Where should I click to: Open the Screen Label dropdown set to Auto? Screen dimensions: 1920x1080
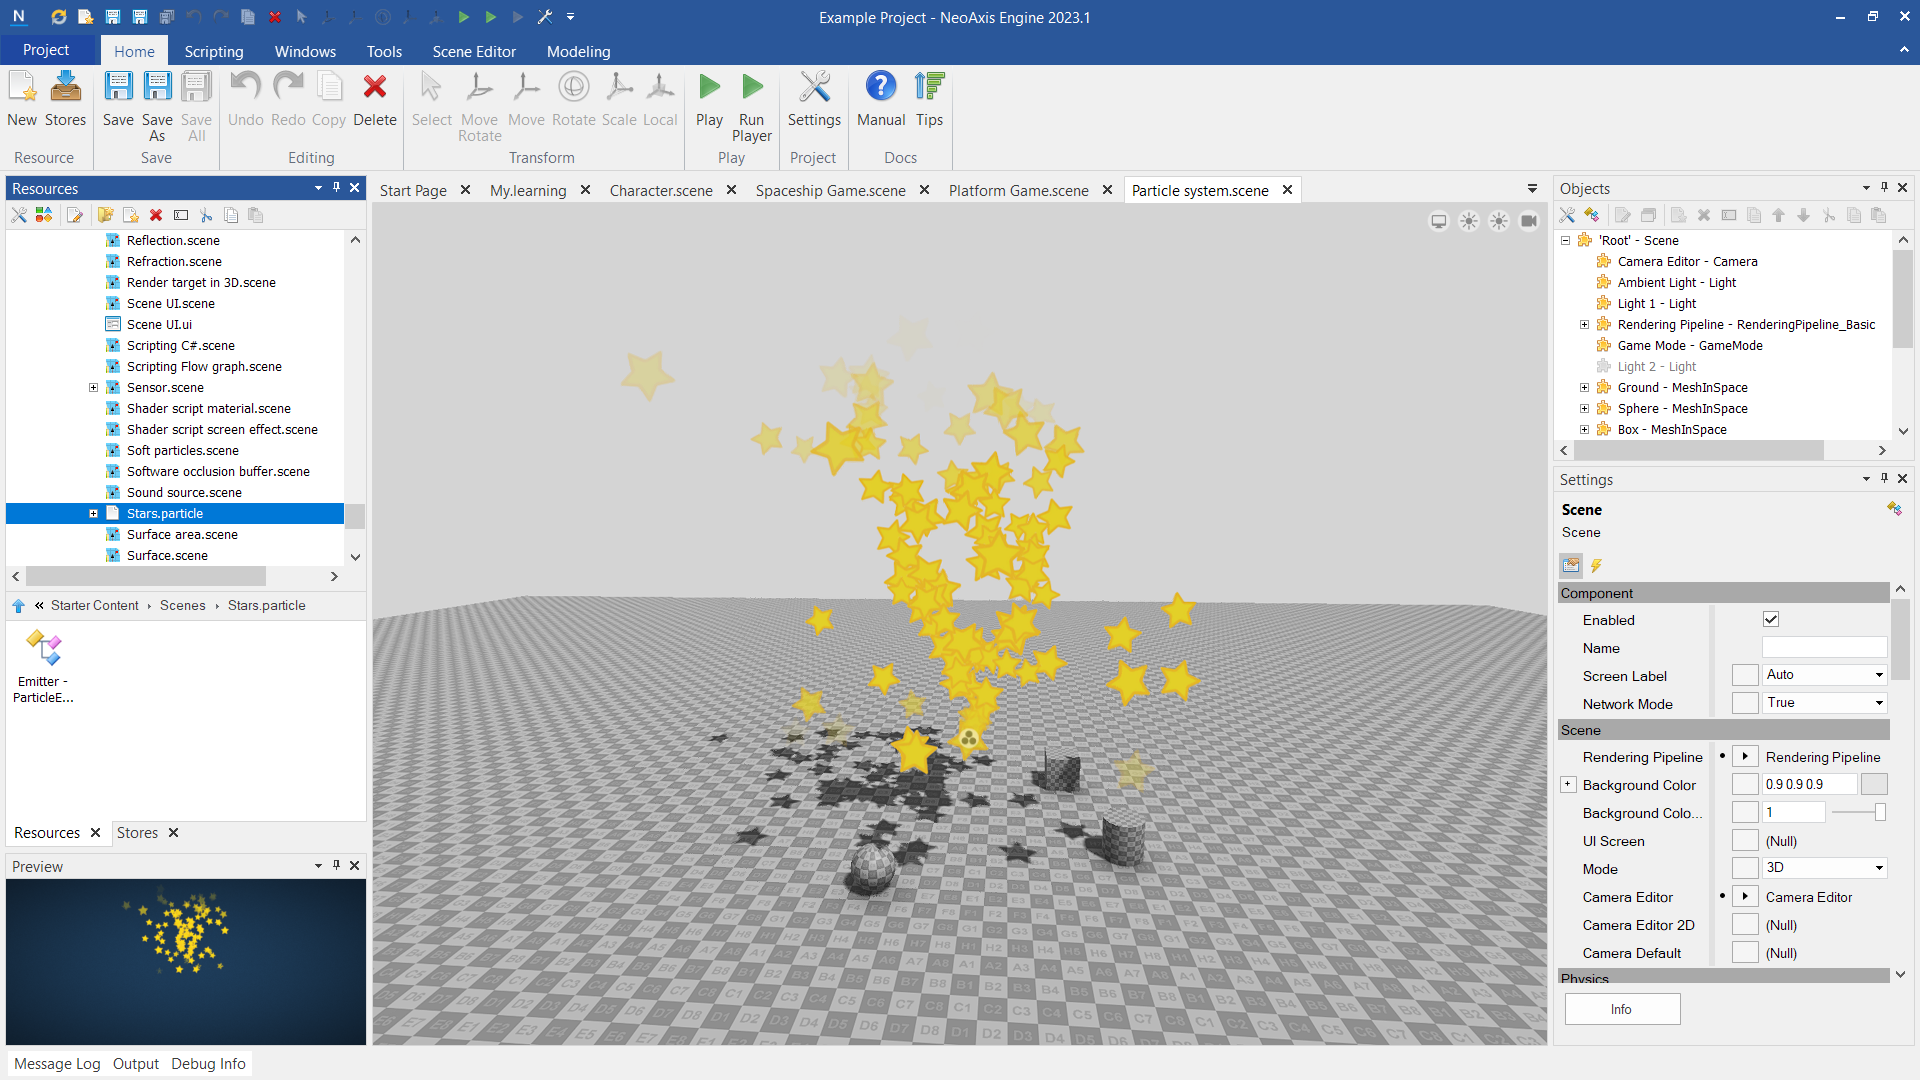point(1878,674)
